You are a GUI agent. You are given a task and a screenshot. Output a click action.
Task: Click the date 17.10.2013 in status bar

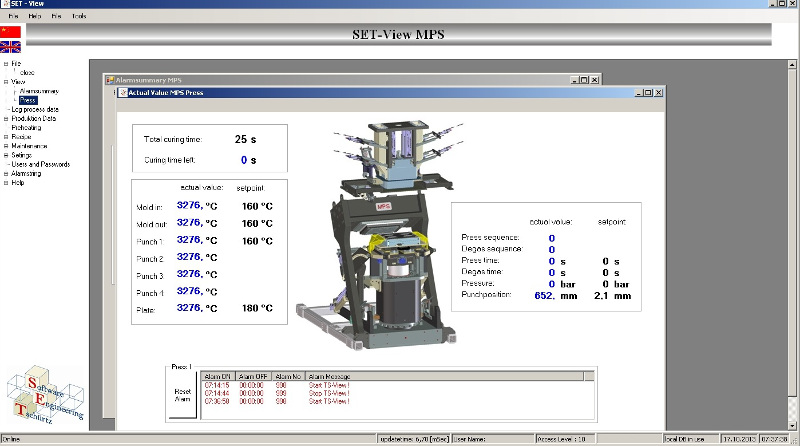coord(739,439)
